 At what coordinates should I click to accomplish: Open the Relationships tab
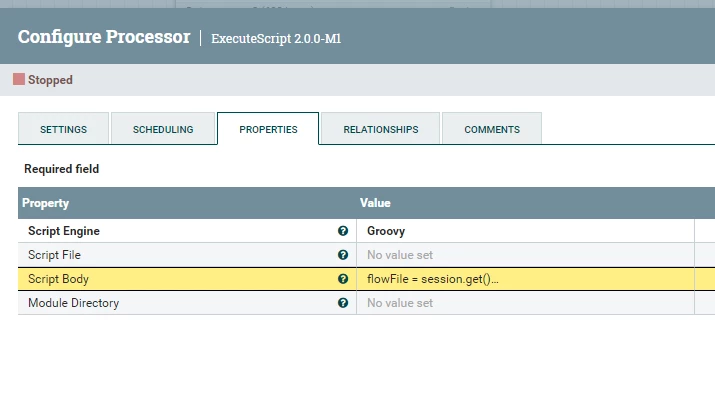(x=381, y=129)
